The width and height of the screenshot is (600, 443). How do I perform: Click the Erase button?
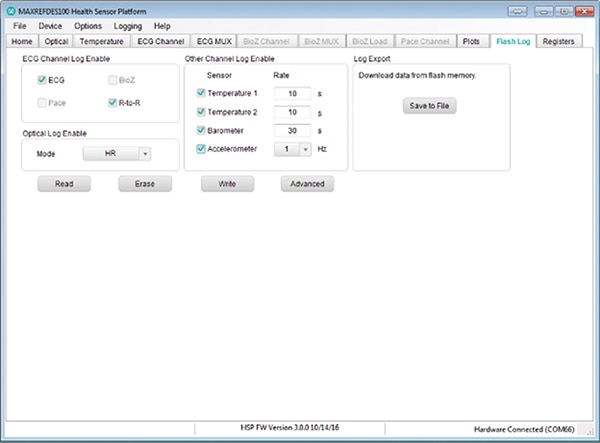144,185
